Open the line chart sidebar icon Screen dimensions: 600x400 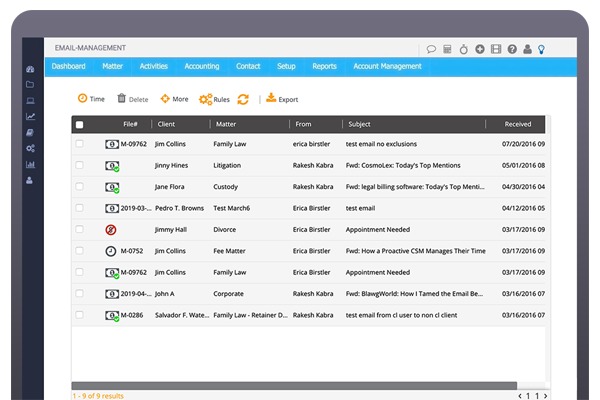click(30, 116)
